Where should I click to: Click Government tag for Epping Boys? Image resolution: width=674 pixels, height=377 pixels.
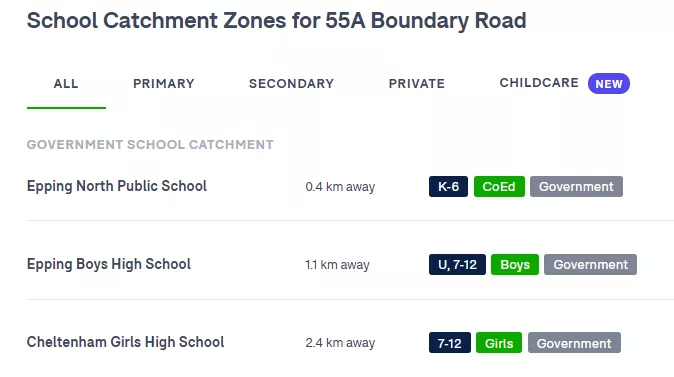point(591,264)
